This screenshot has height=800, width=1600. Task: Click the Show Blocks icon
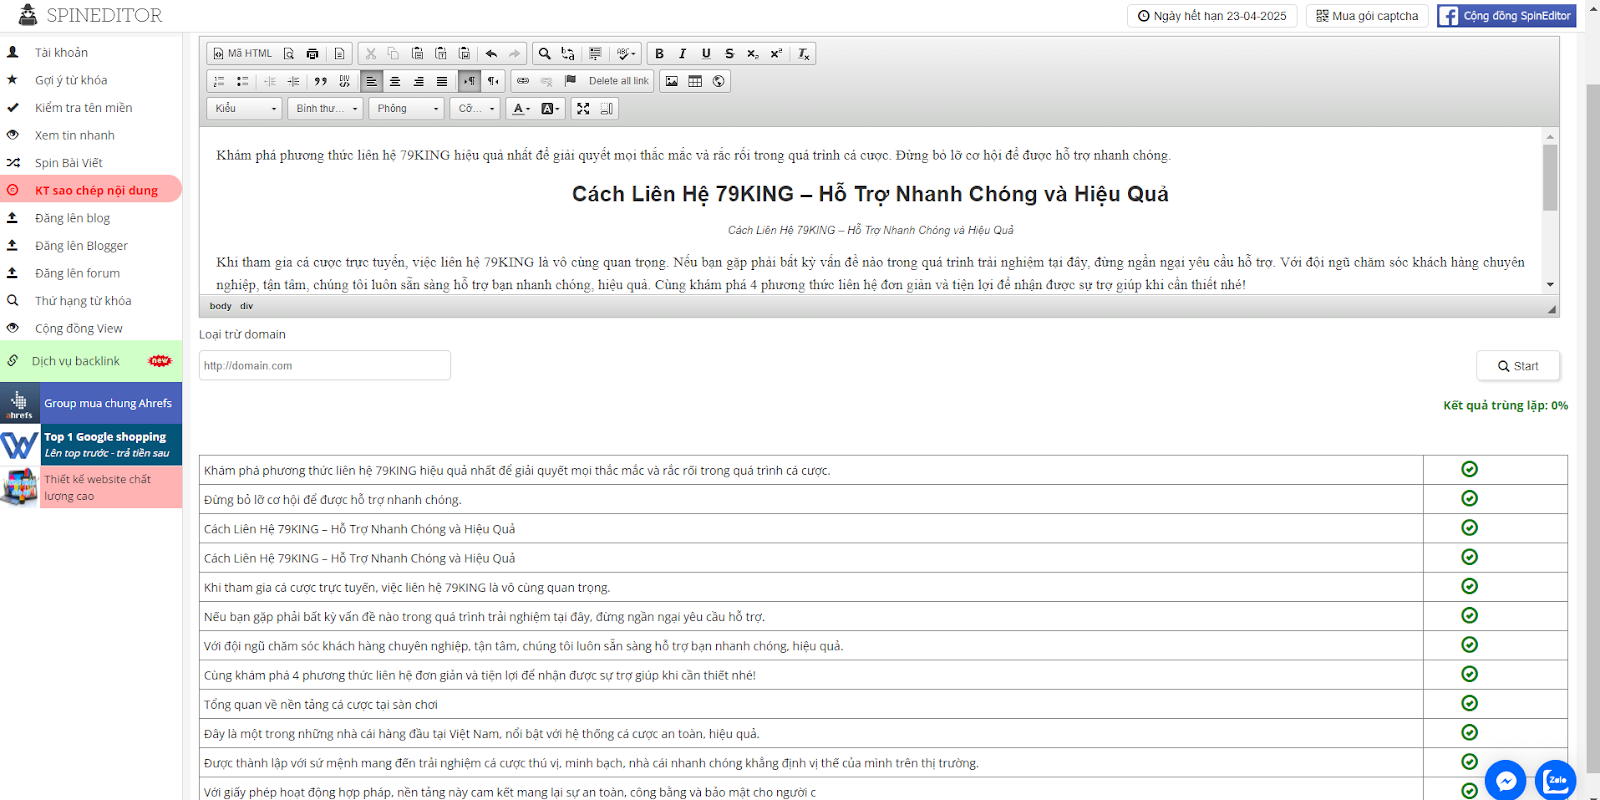[606, 108]
